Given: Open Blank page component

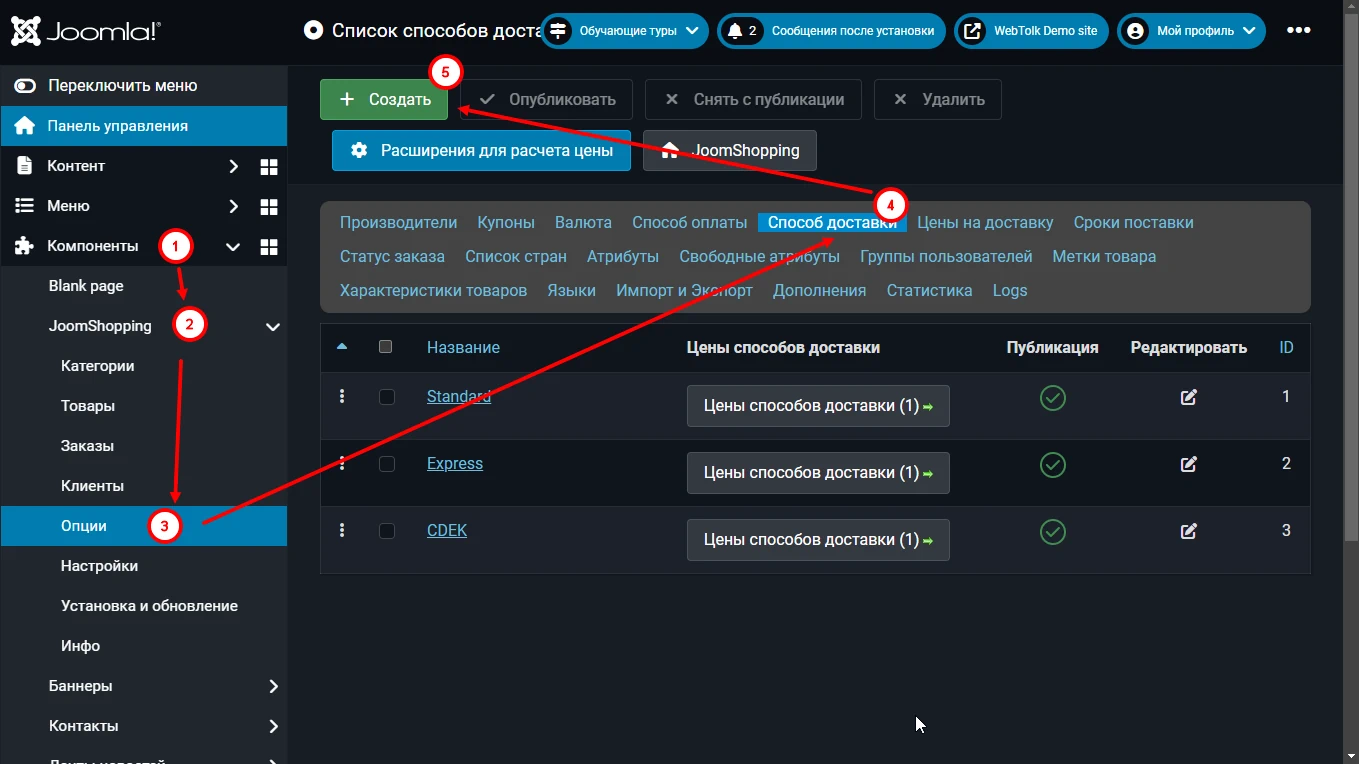Looking at the screenshot, I should 86,286.
